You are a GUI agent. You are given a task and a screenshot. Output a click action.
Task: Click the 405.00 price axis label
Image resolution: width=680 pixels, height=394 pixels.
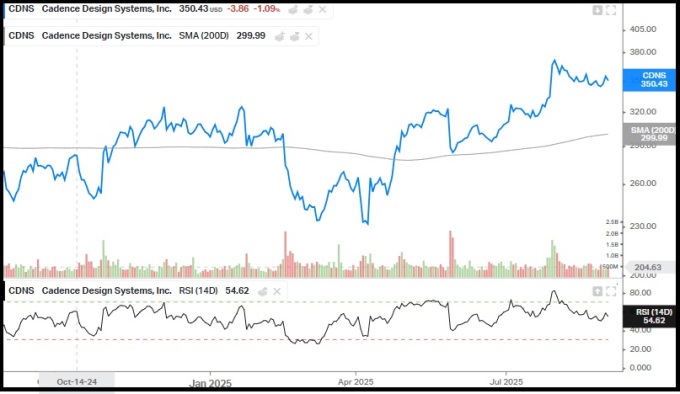click(643, 29)
